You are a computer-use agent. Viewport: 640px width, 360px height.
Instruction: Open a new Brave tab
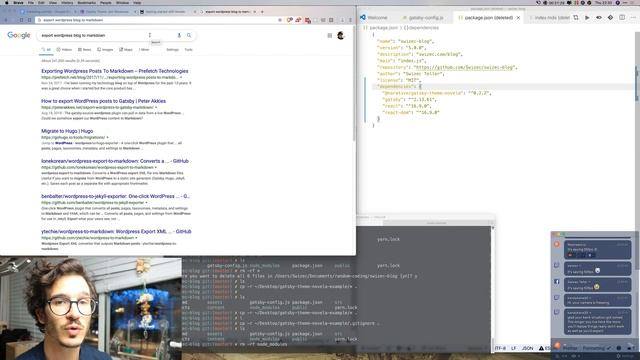point(262,12)
